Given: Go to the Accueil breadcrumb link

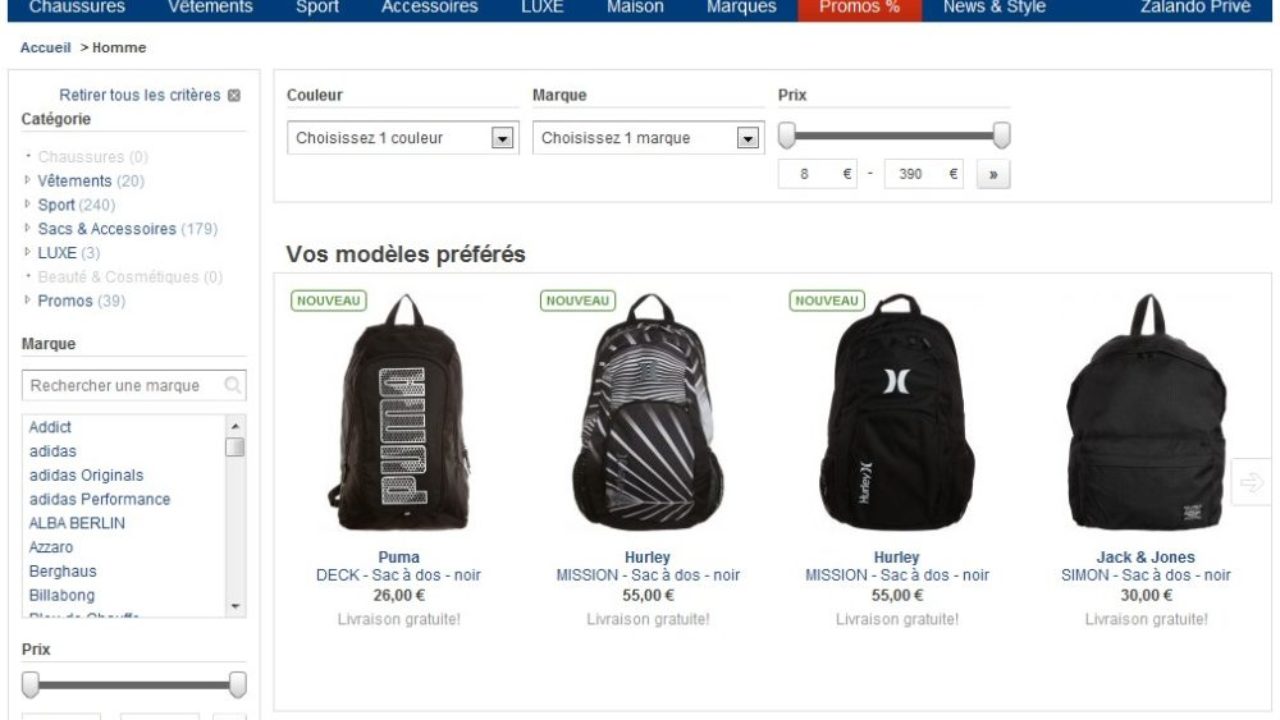Looking at the screenshot, I should tap(46, 48).
